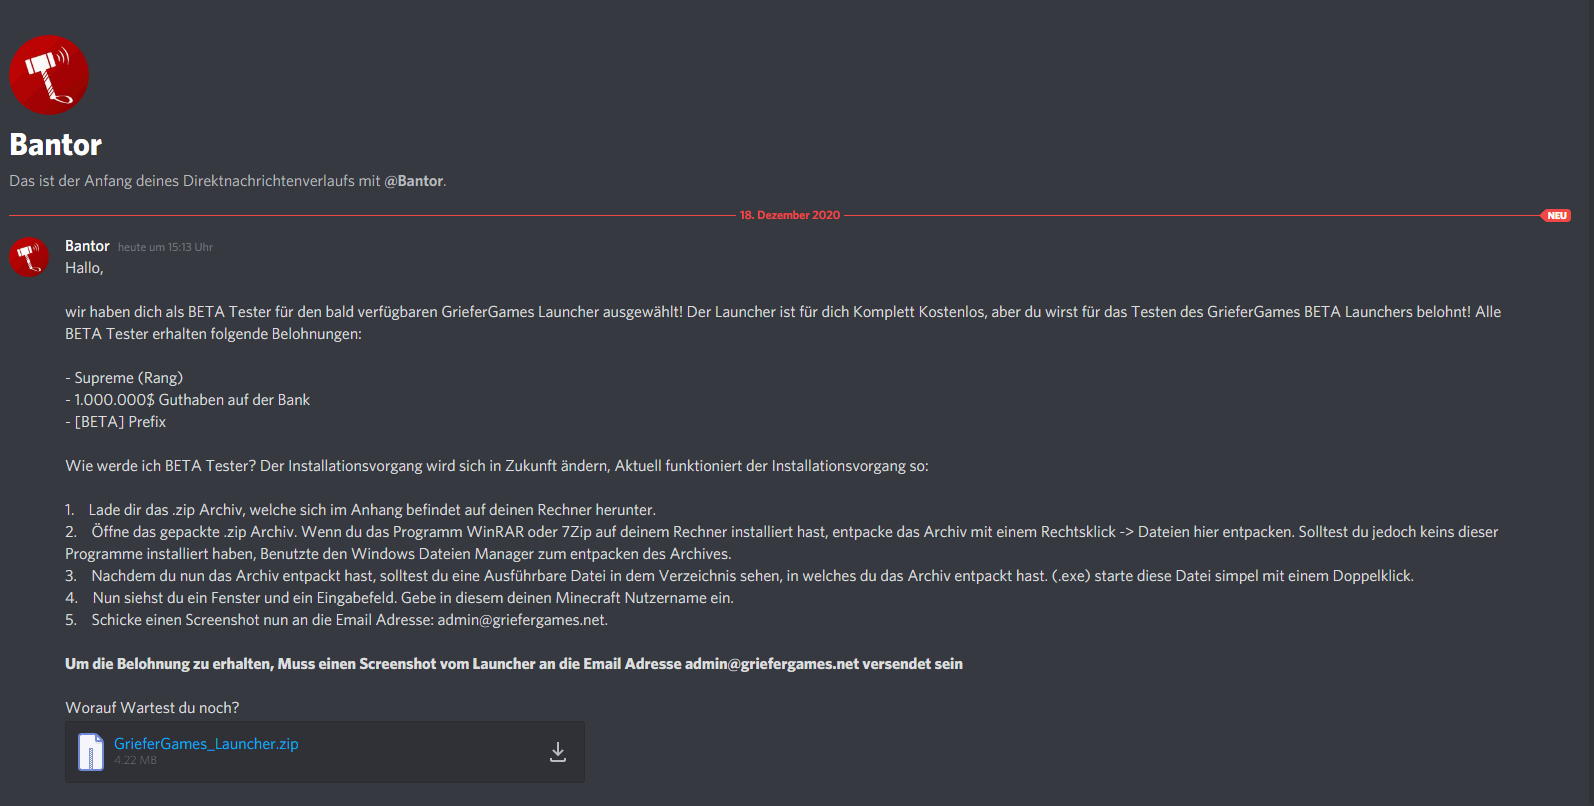The image size is (1594, 806).
Task: Open the GrieferGames_Launcher.zip file link
Action: pos(206,744)
